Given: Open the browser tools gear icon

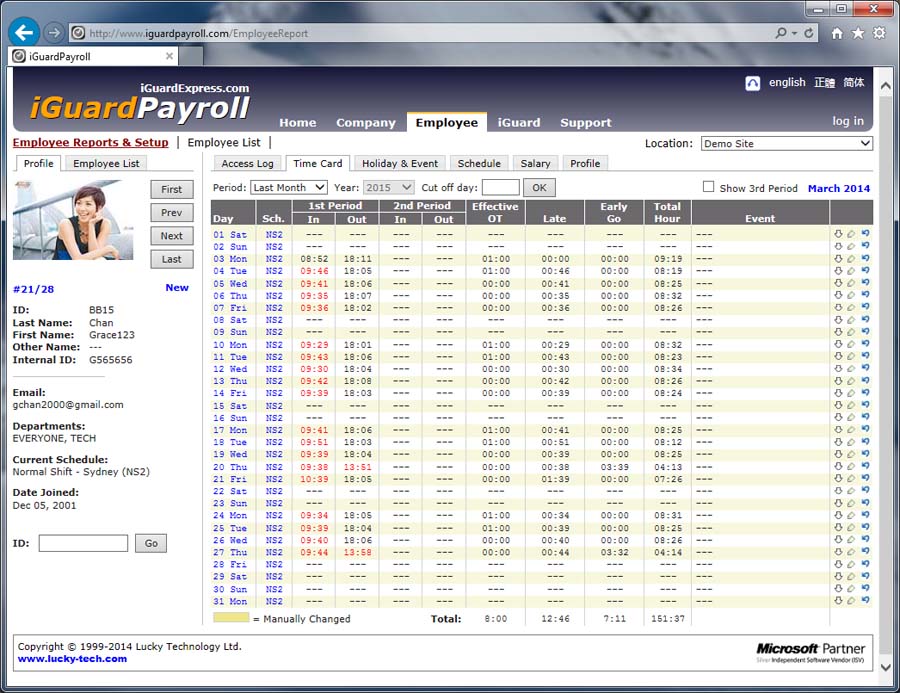Looking at the screenshot, I should point(879,33).
